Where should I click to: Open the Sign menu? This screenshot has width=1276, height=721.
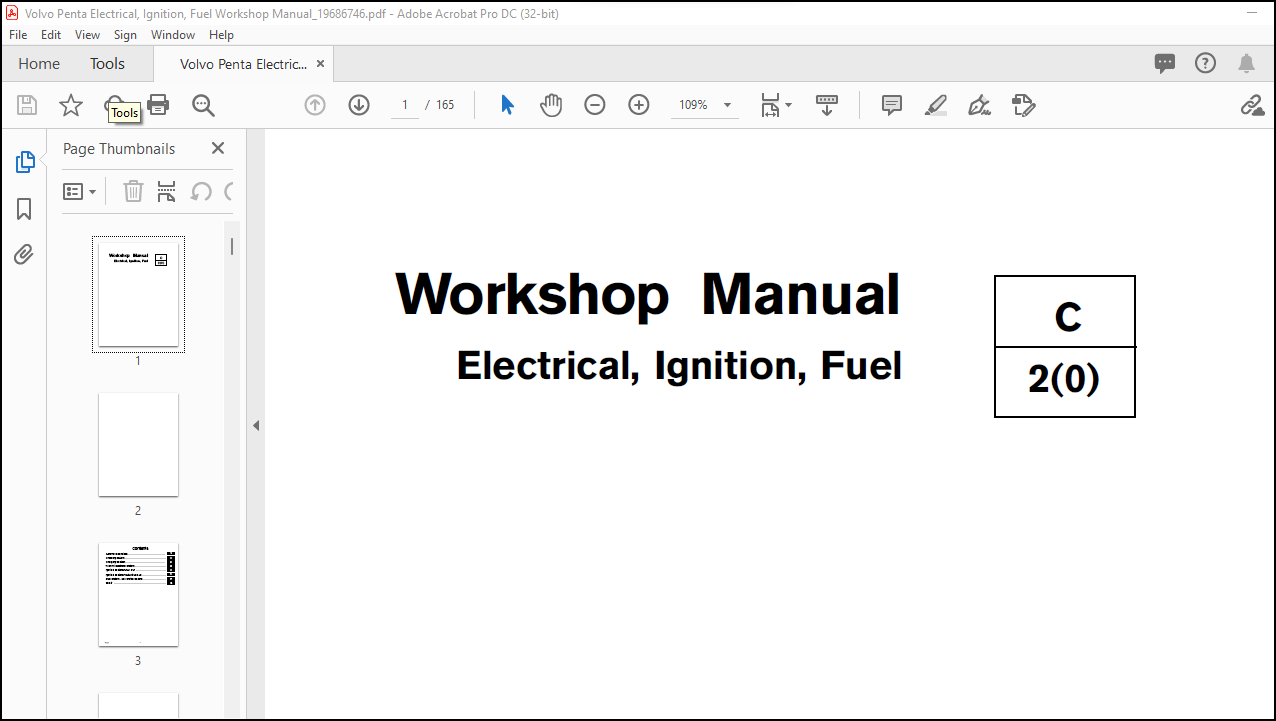coord(125,34)
